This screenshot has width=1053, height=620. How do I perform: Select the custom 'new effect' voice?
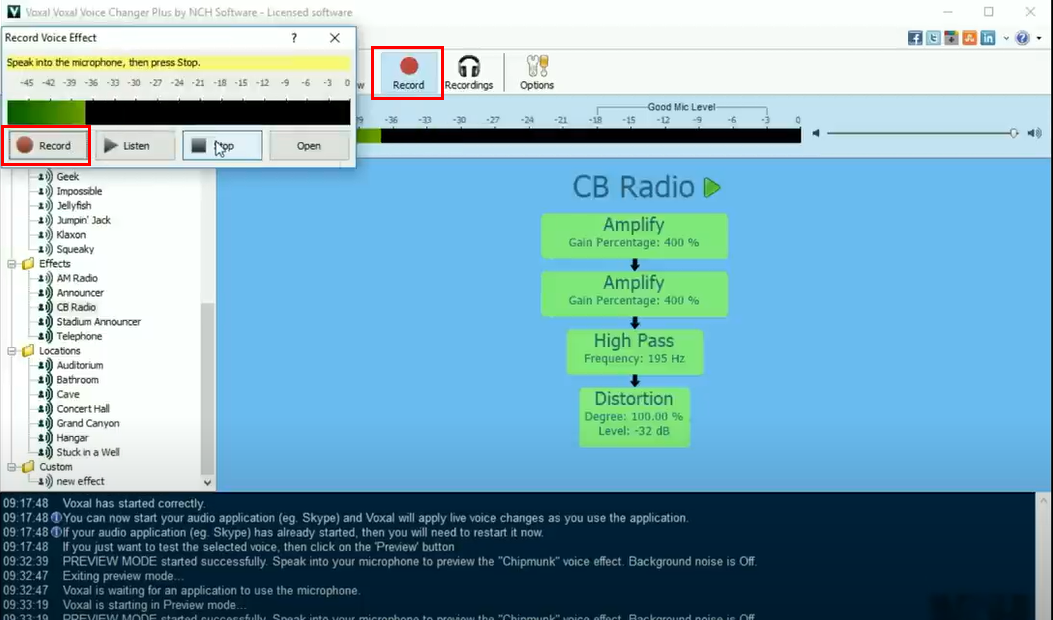[x=81, y=481]
